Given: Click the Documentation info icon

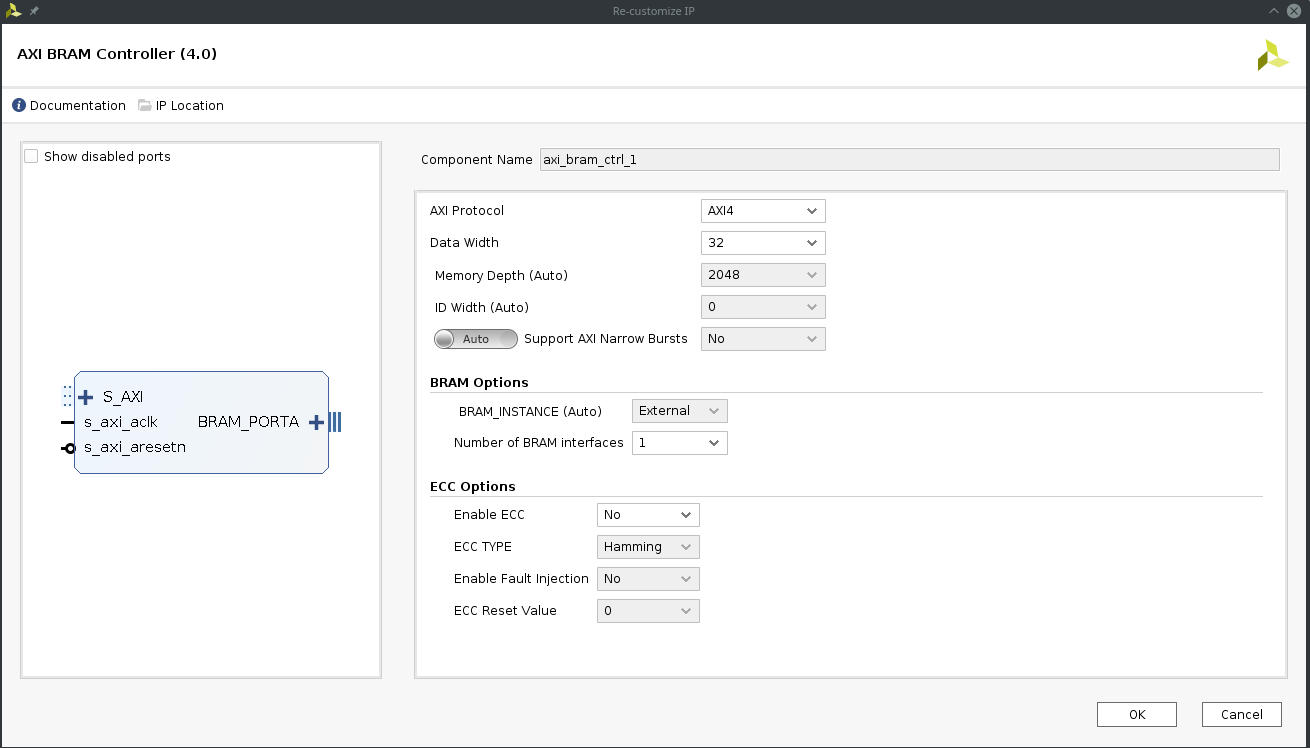Looking at the screenshot, I should pyautogui.click(x=19, y=106).
